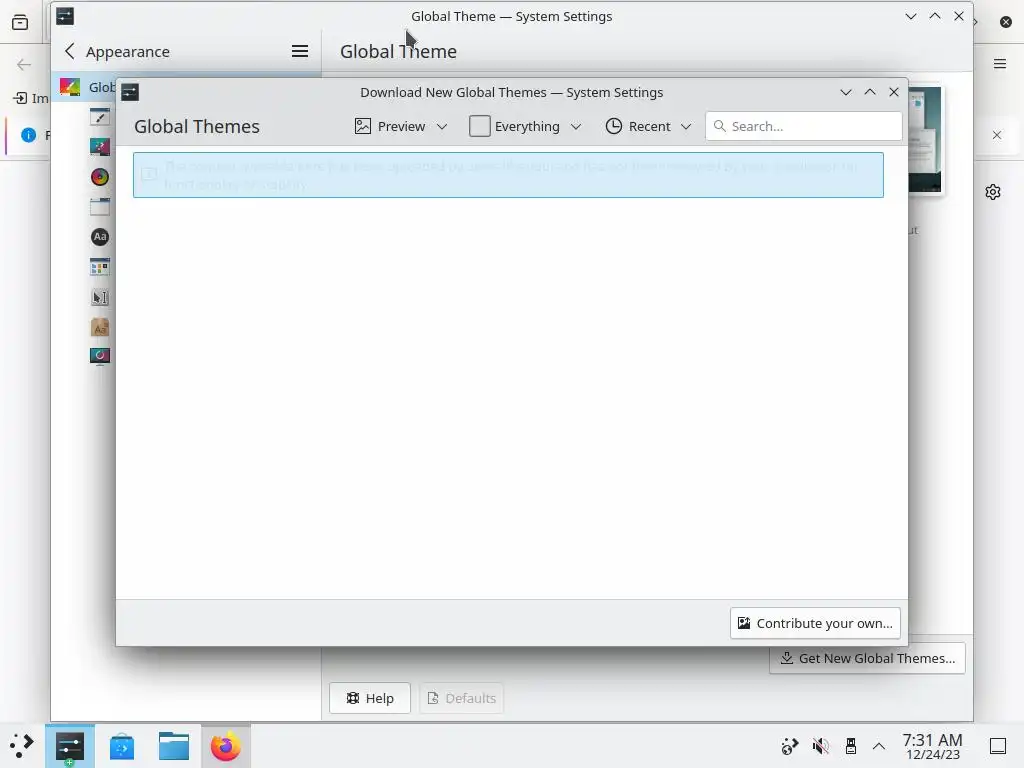Open the Icons settings sidebar icon
This screenshot has height=768, width=1024.
click(100, 267)
